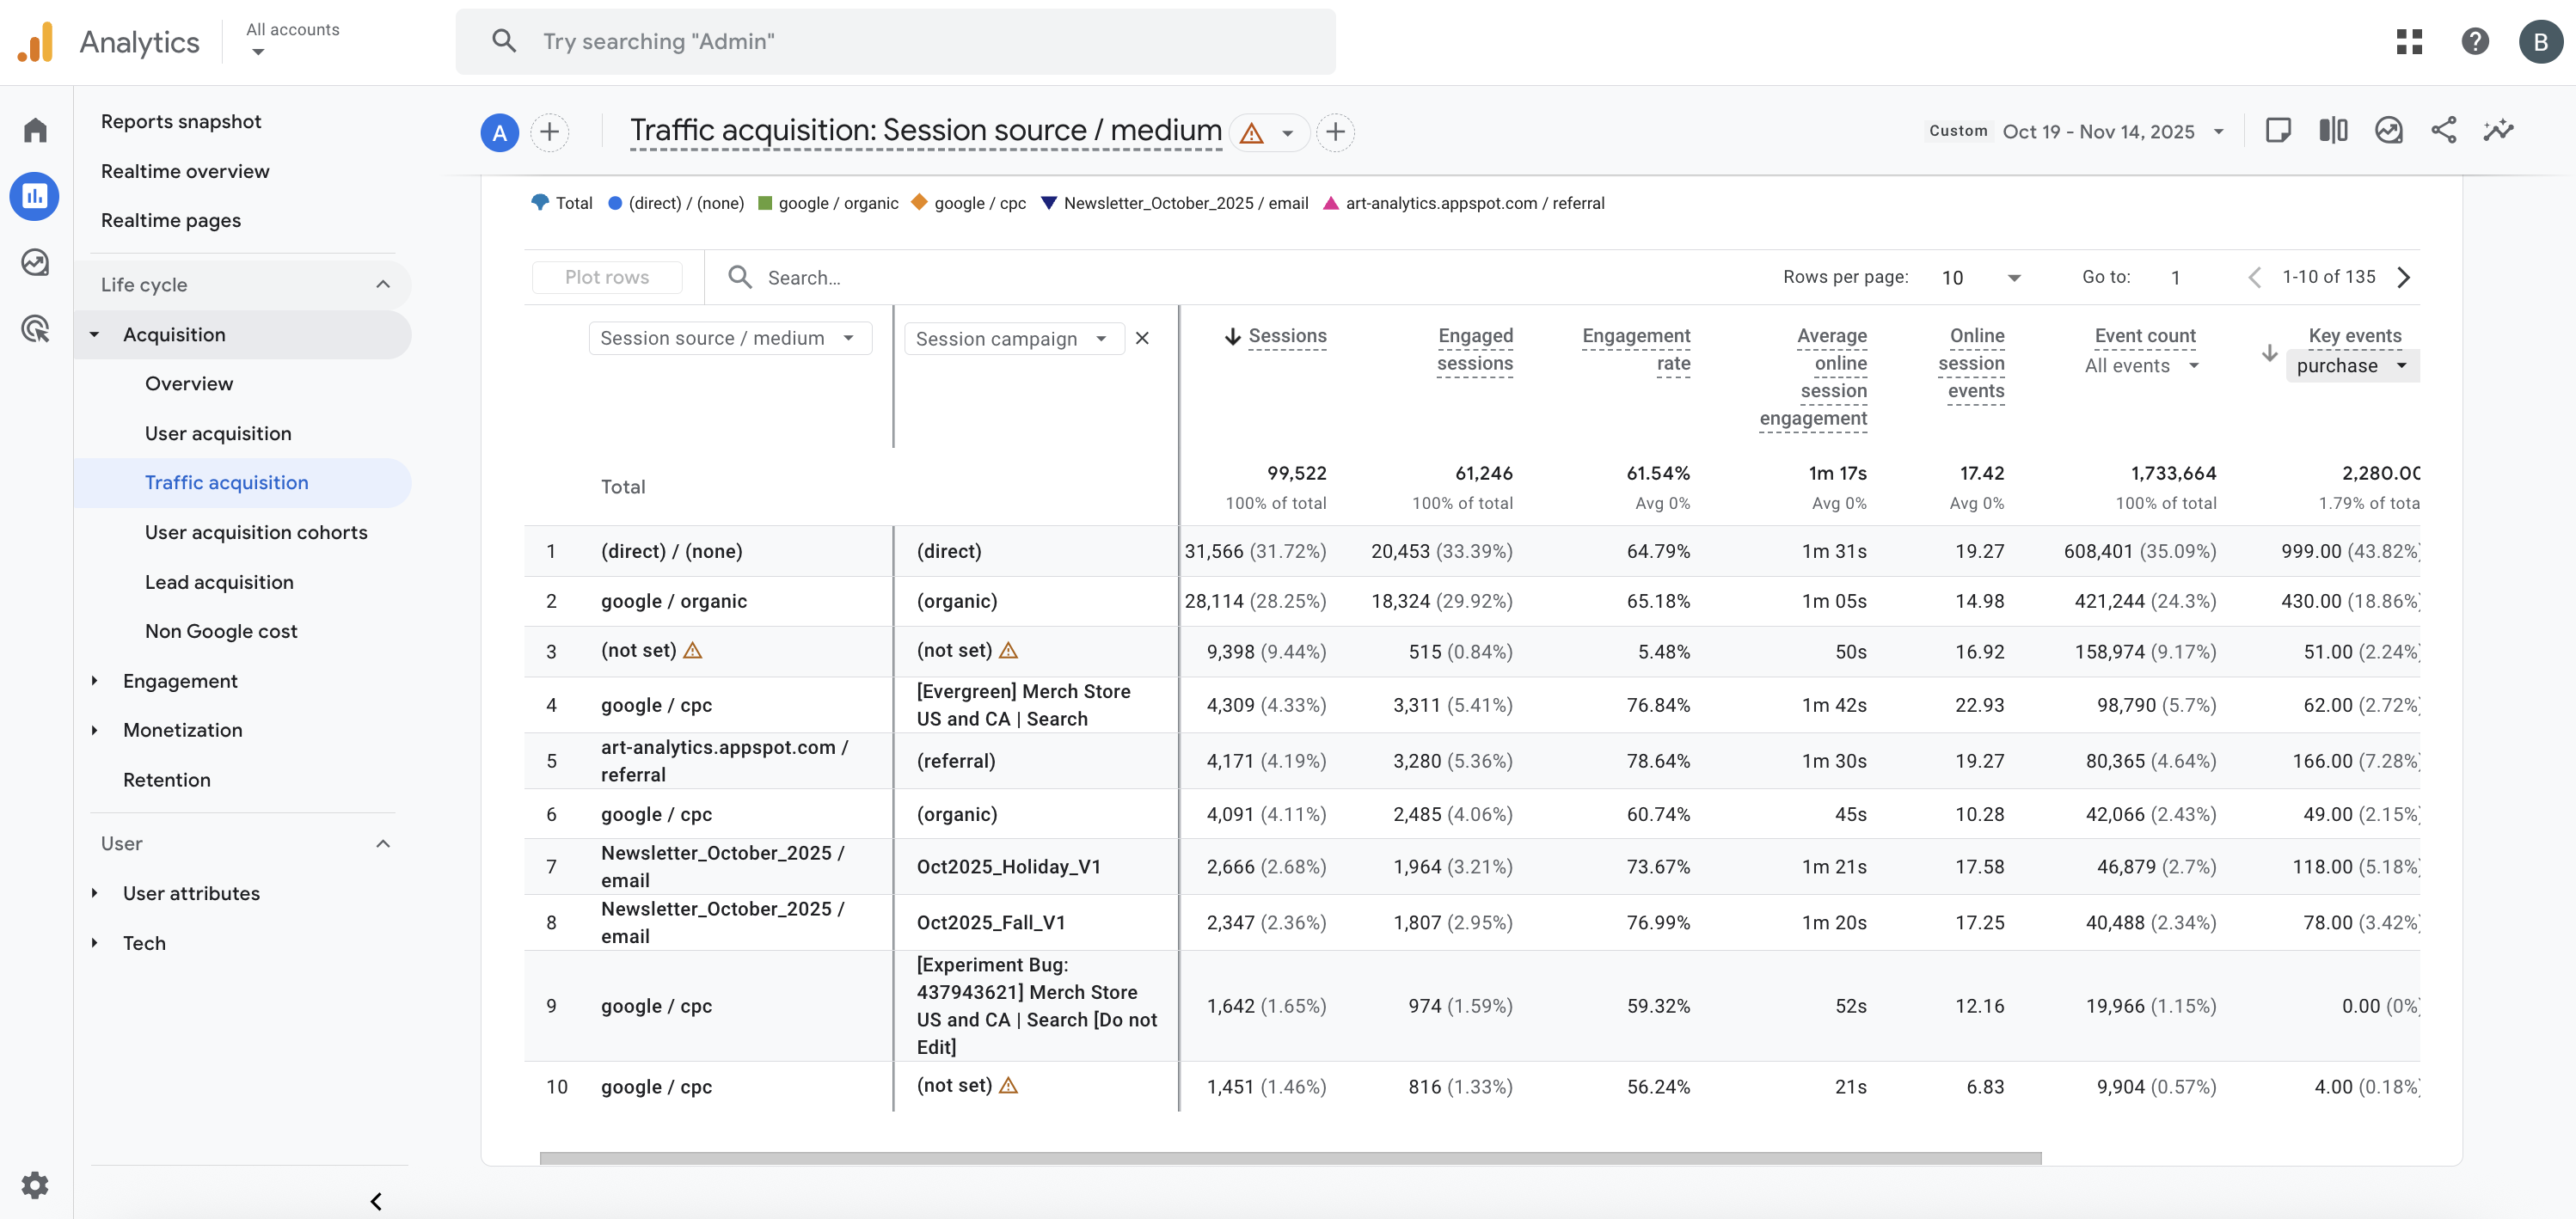Open the Insights sparkline icon
2576x1219 pixels.
tap(2498, 130)
